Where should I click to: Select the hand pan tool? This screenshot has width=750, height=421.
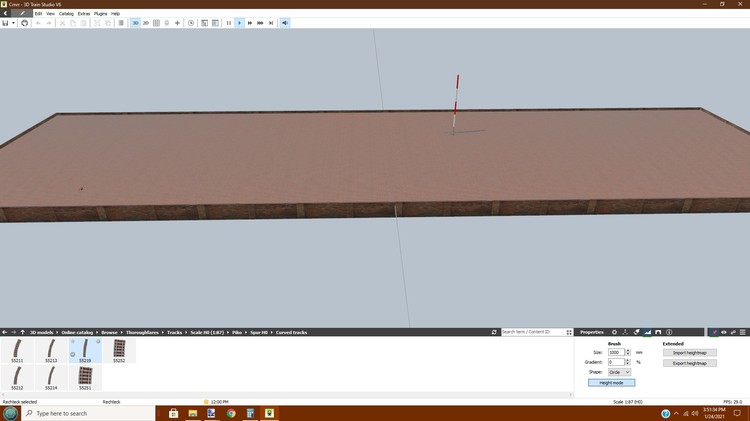click(25, 22)
